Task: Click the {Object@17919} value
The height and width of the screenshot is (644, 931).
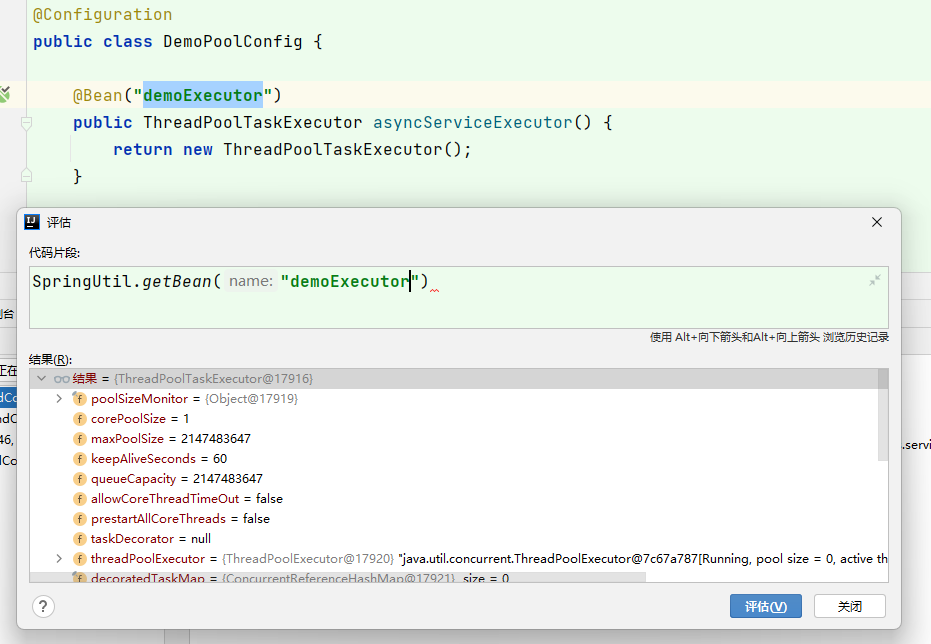Action: click(x=251, y=399)
